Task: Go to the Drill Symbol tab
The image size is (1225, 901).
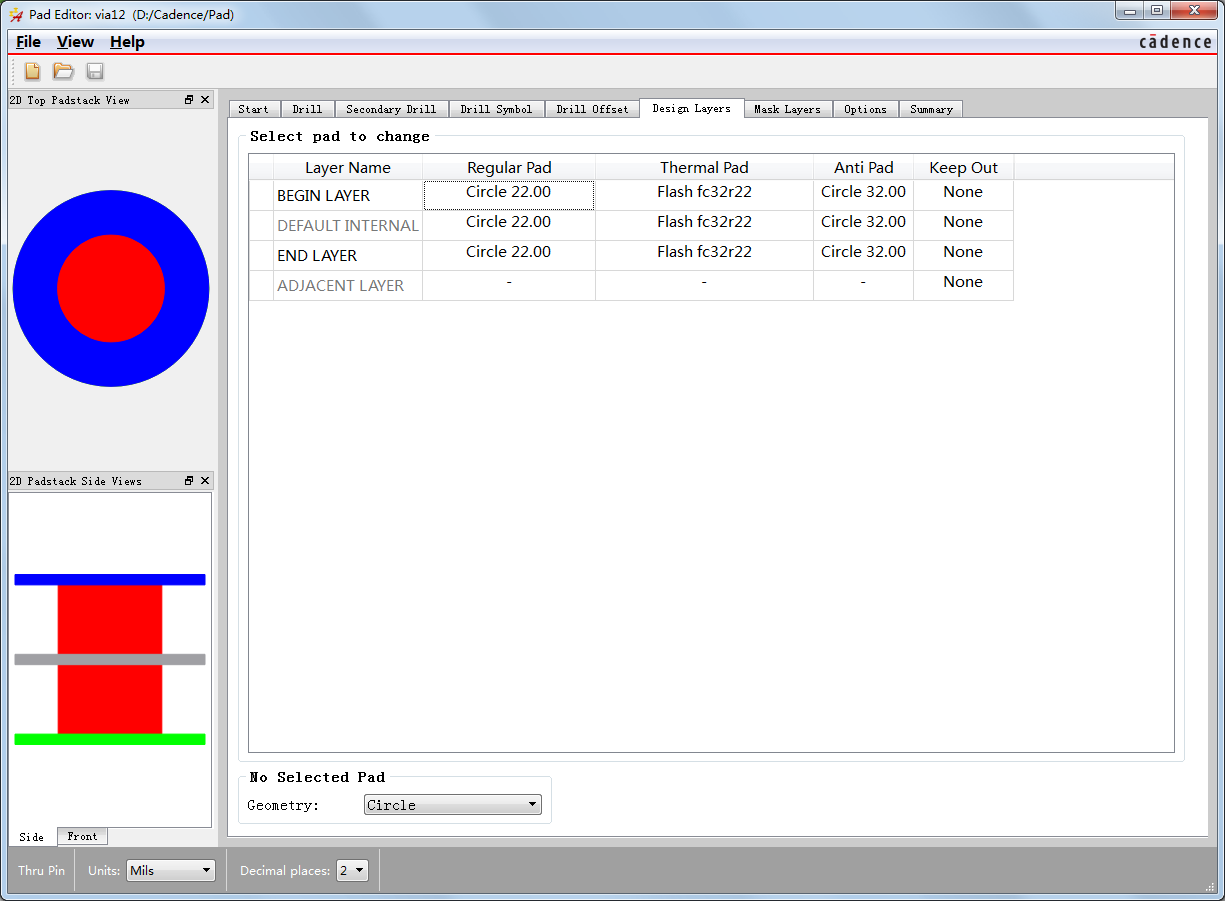Action: (x=496, y=109)
